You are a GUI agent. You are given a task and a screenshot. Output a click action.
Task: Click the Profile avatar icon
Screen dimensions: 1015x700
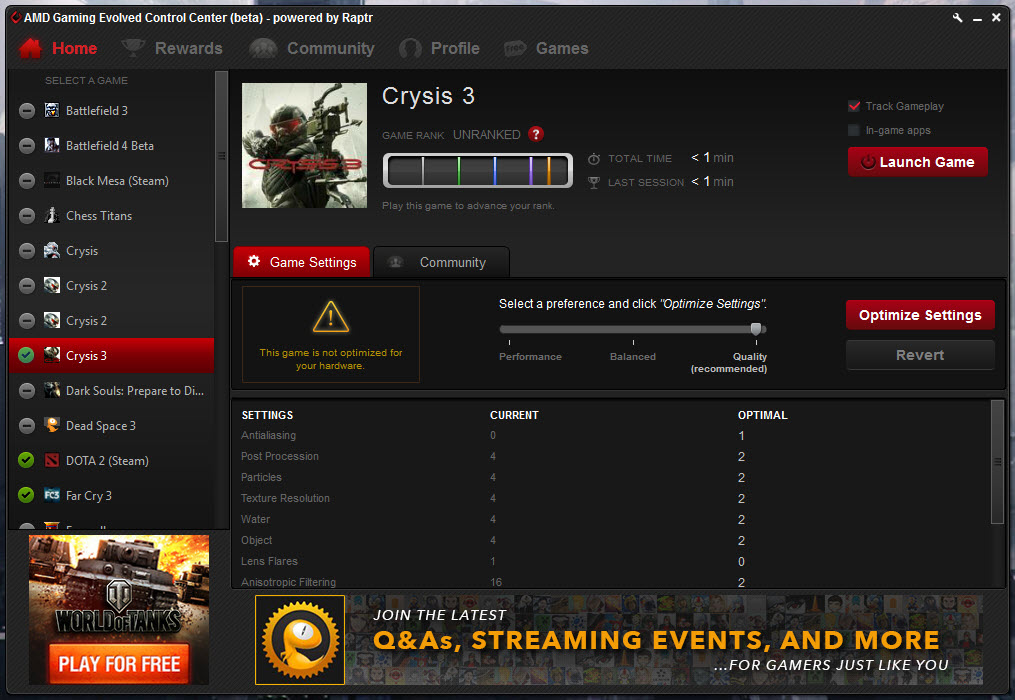410,49
